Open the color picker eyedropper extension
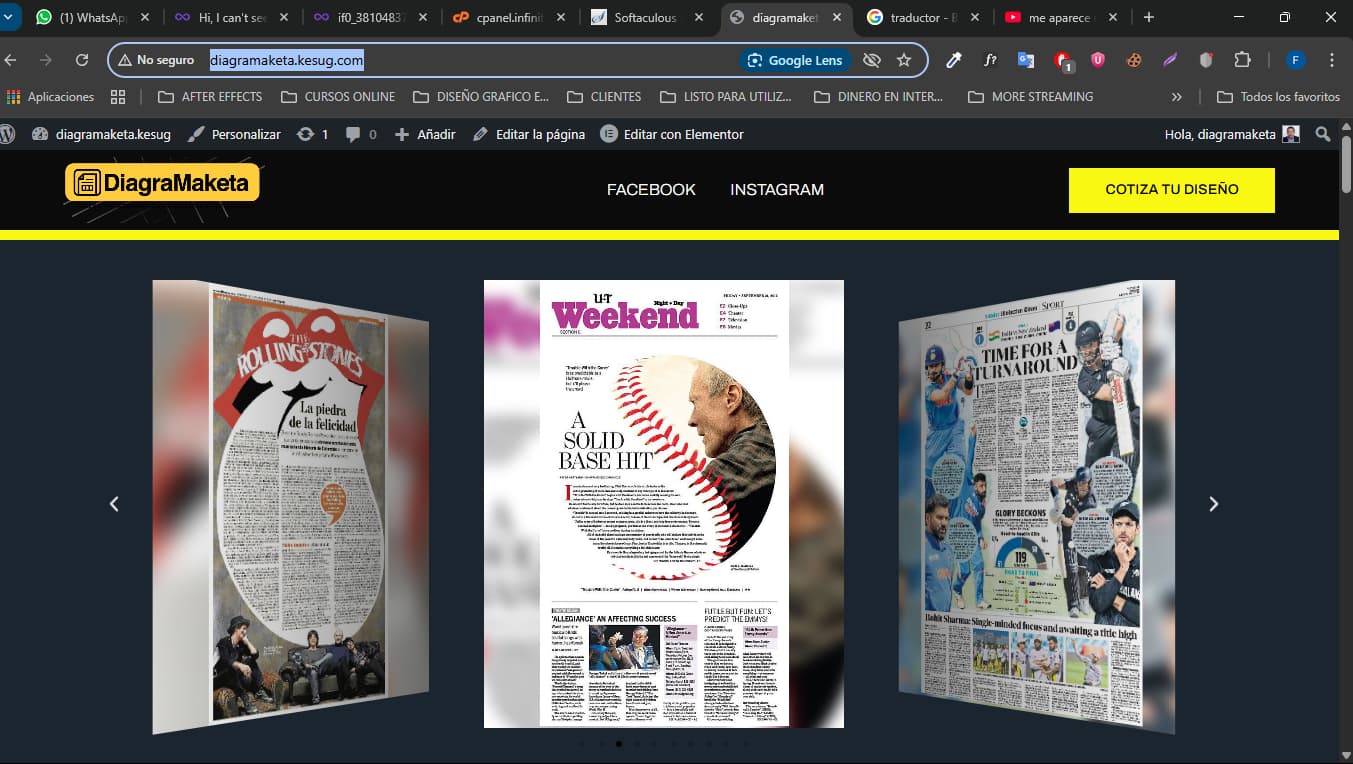 tap(954, 60)
